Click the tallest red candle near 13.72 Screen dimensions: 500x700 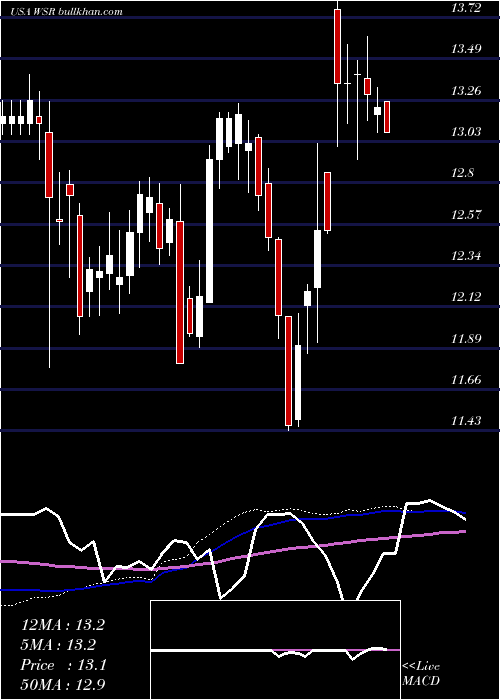pyautogui.click(x=338, y=46)
